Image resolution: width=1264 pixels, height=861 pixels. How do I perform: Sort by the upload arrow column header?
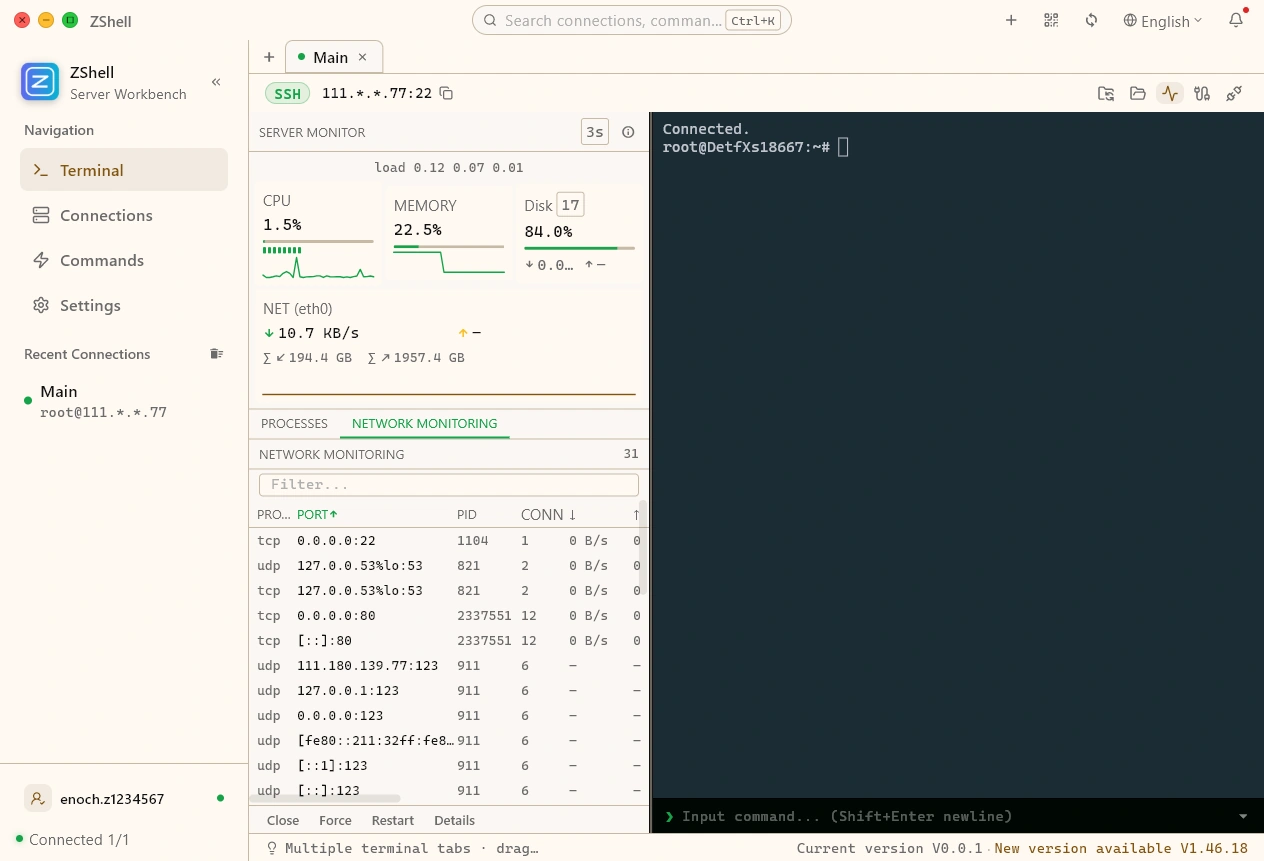click(x=636, y=515)
